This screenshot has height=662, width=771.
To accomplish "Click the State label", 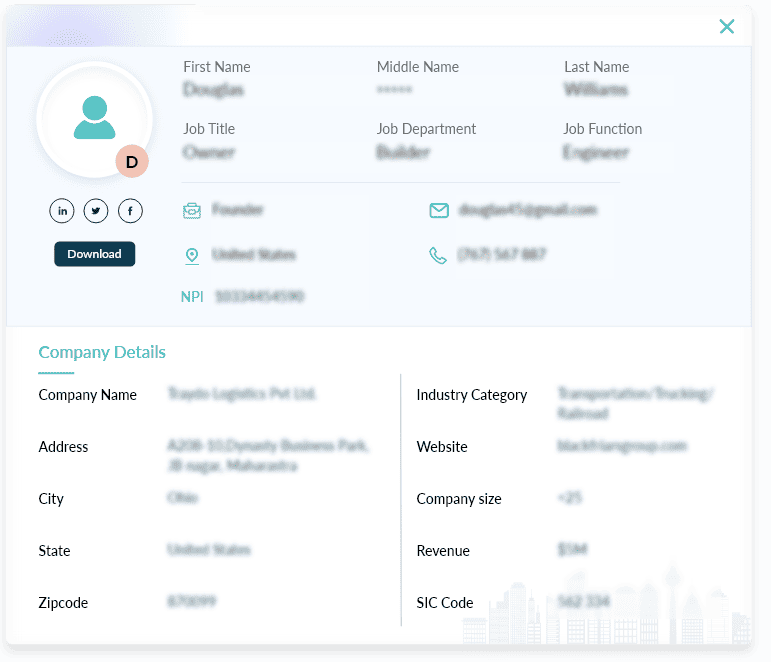I will (x=54, y=551).
